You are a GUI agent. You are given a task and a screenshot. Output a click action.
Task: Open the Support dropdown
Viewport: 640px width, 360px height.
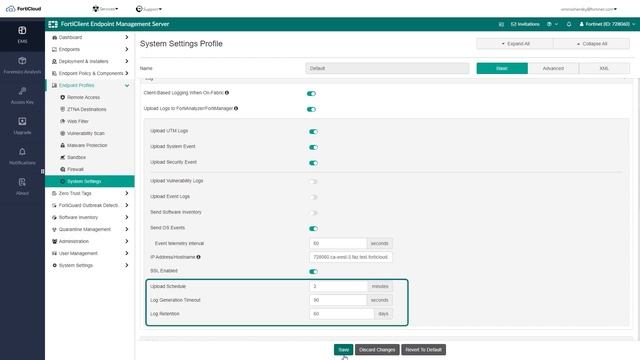click(149, 9)
